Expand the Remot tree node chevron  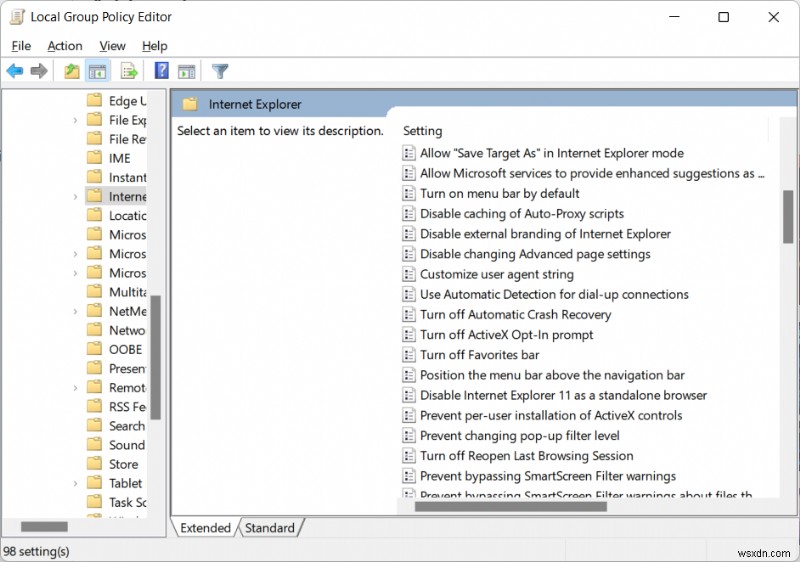coord(75,388)
